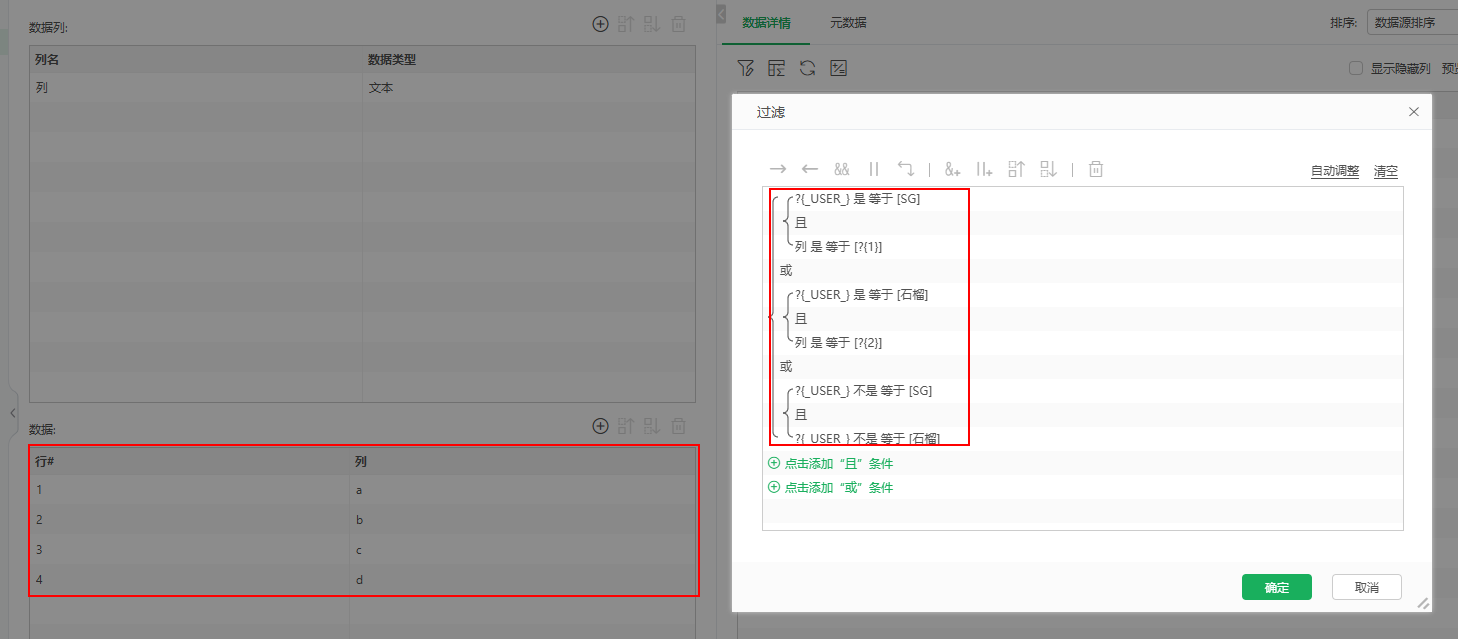The image size is (1458, 639).
Task: Click 点击添加“且”条件
Action: (830, 464)
